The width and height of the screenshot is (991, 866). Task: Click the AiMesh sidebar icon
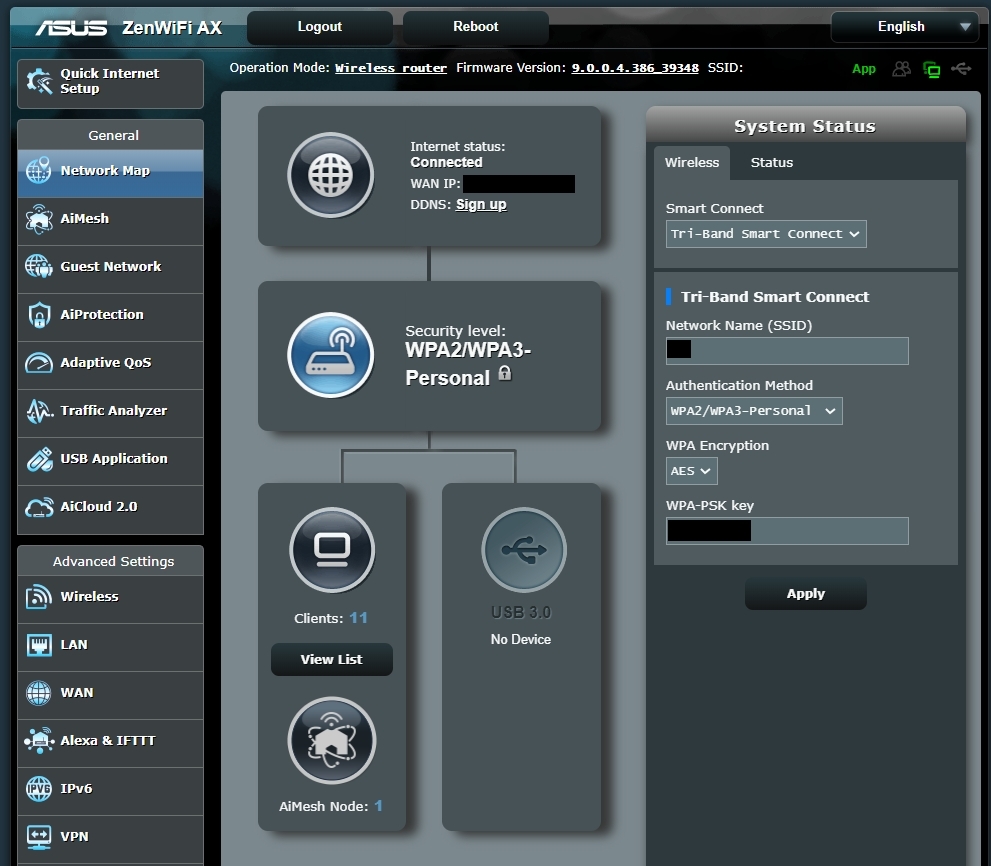click(39, 219)
